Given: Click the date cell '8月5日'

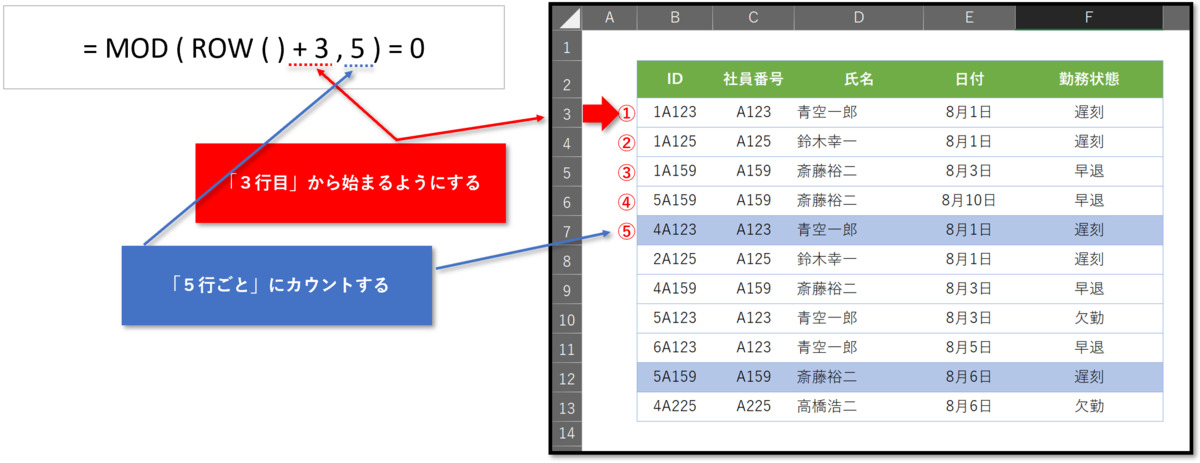Looking at the screenshot, I should [x=970, y=348].
